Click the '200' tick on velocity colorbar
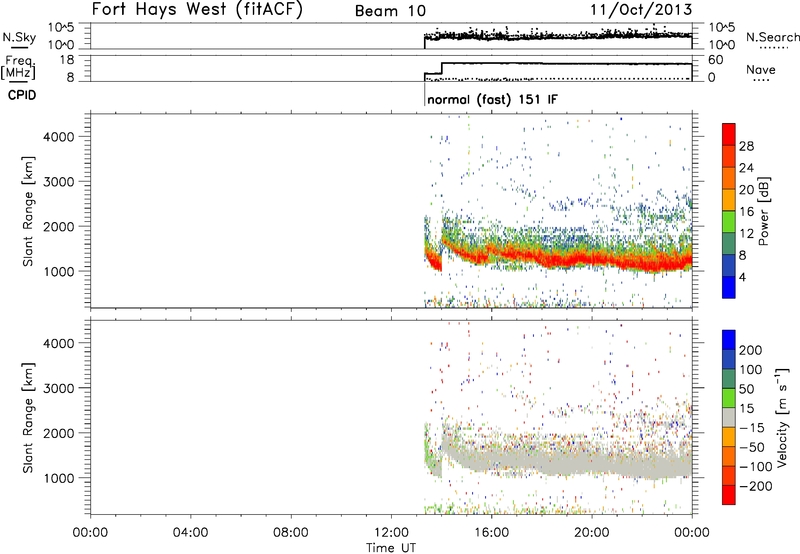Screen dimensions: 800x554 pyautogui.click(x=751, y=350)
